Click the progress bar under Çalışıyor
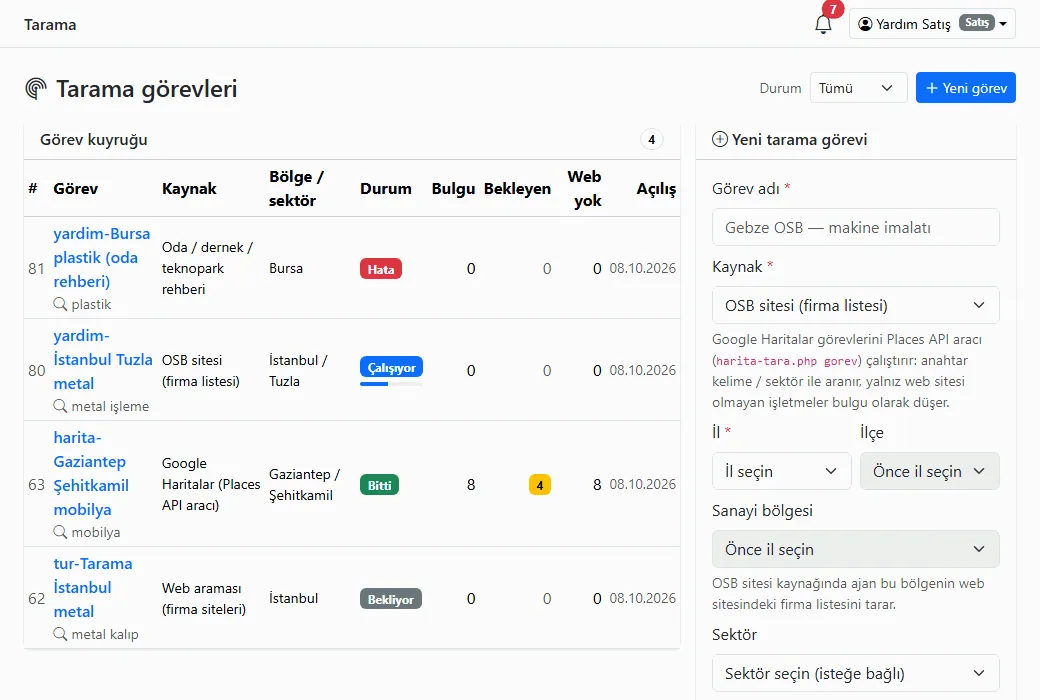This screenshot has width=1040, height=700. point(391,384)
